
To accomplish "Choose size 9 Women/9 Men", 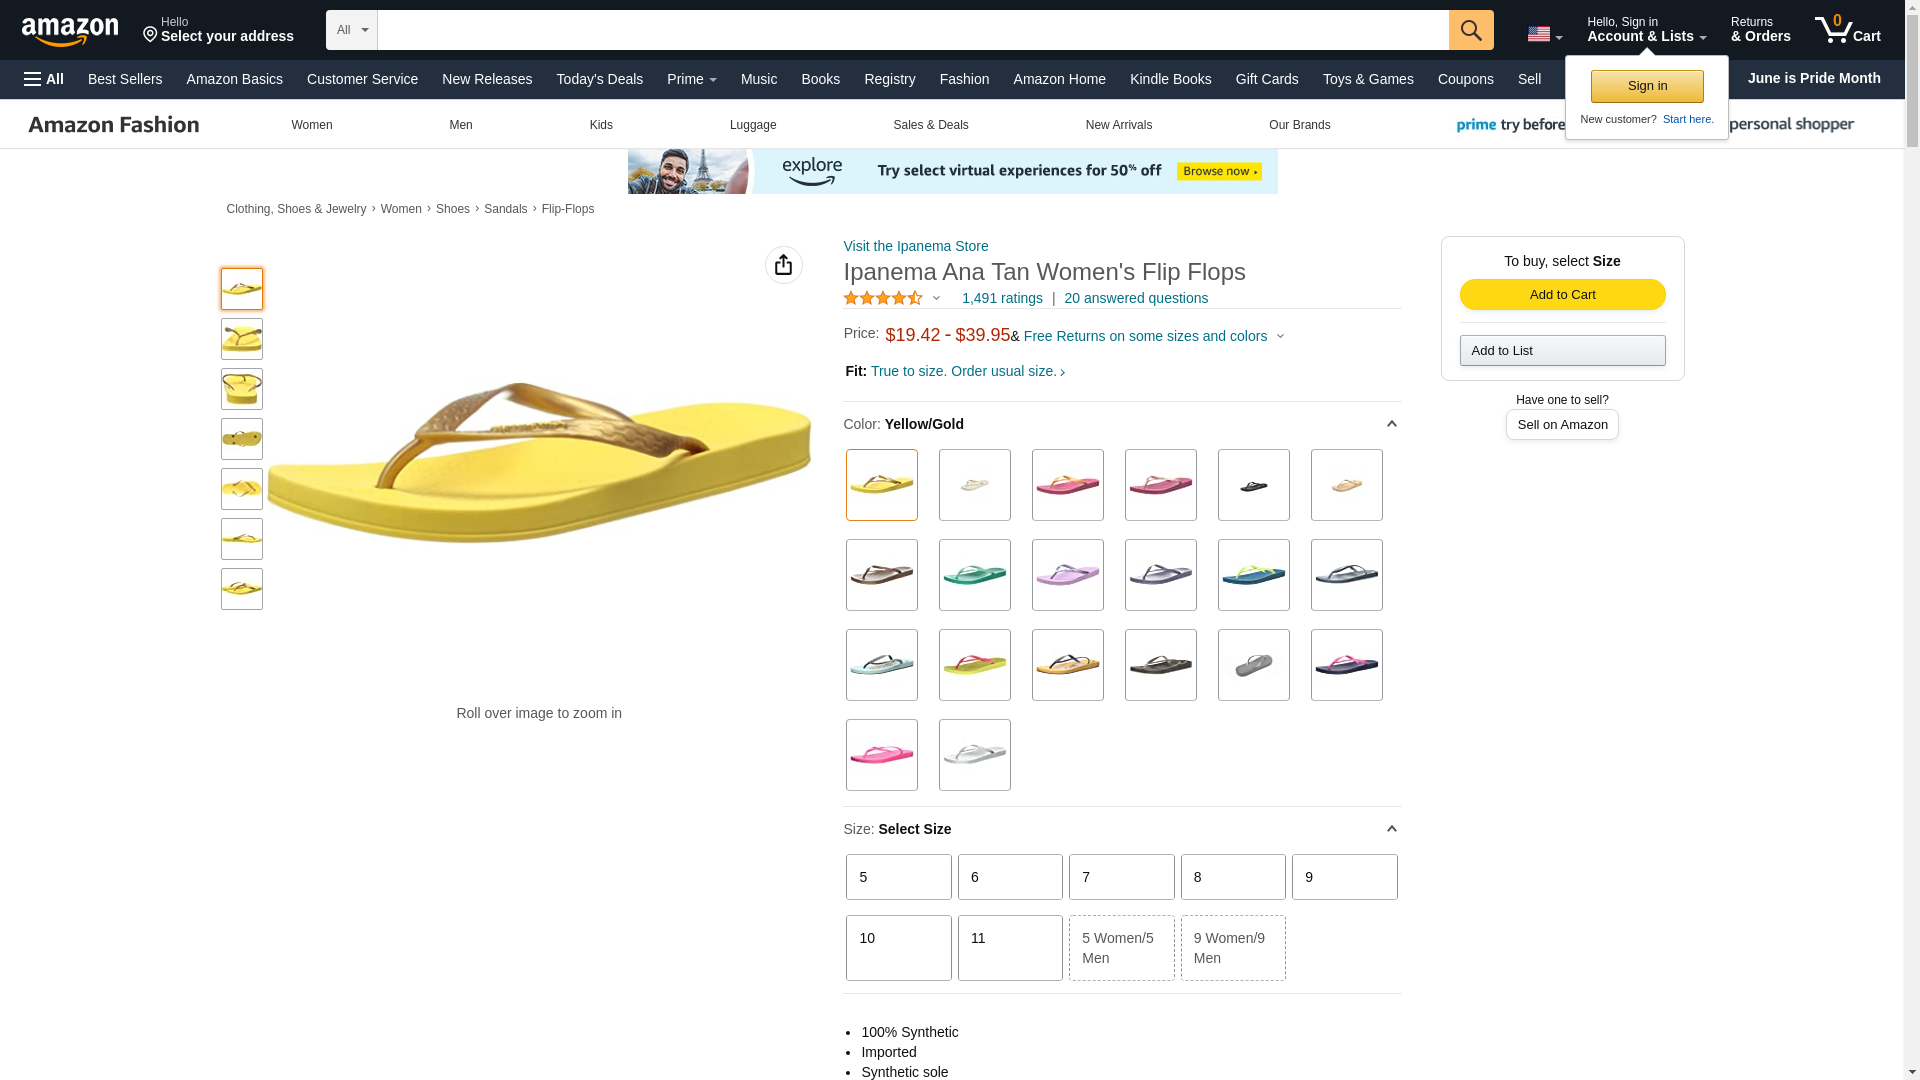I will coord(1233,948).
